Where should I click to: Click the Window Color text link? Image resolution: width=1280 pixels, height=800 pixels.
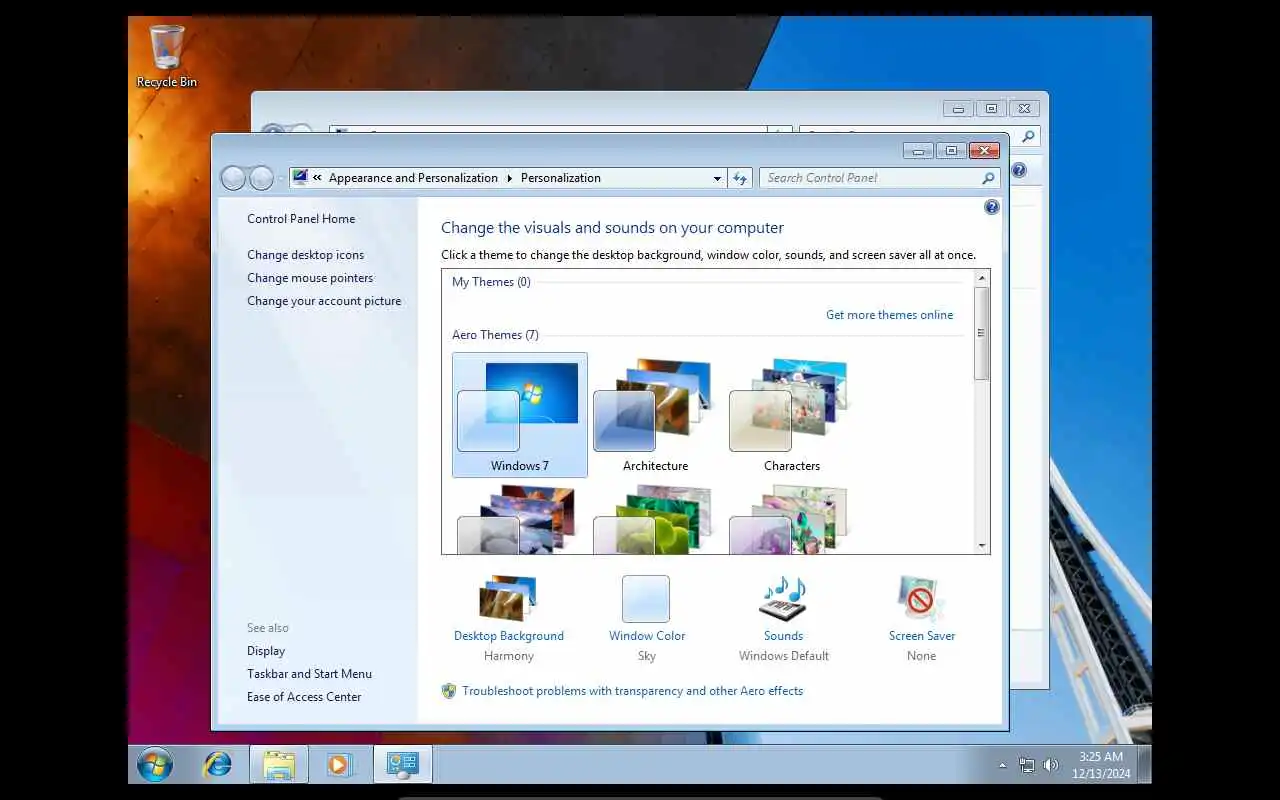(x=647, y=636)
